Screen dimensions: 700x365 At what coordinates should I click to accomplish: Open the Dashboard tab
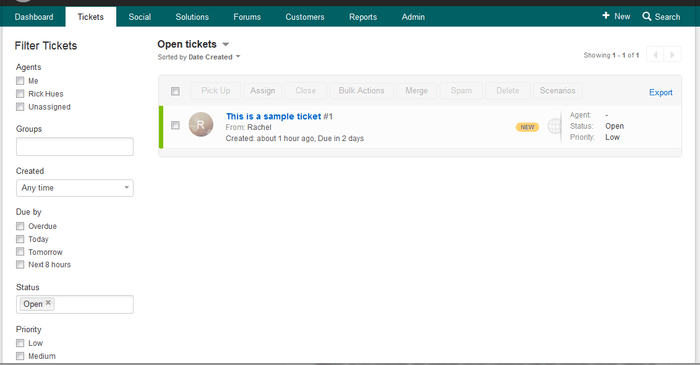34,17
